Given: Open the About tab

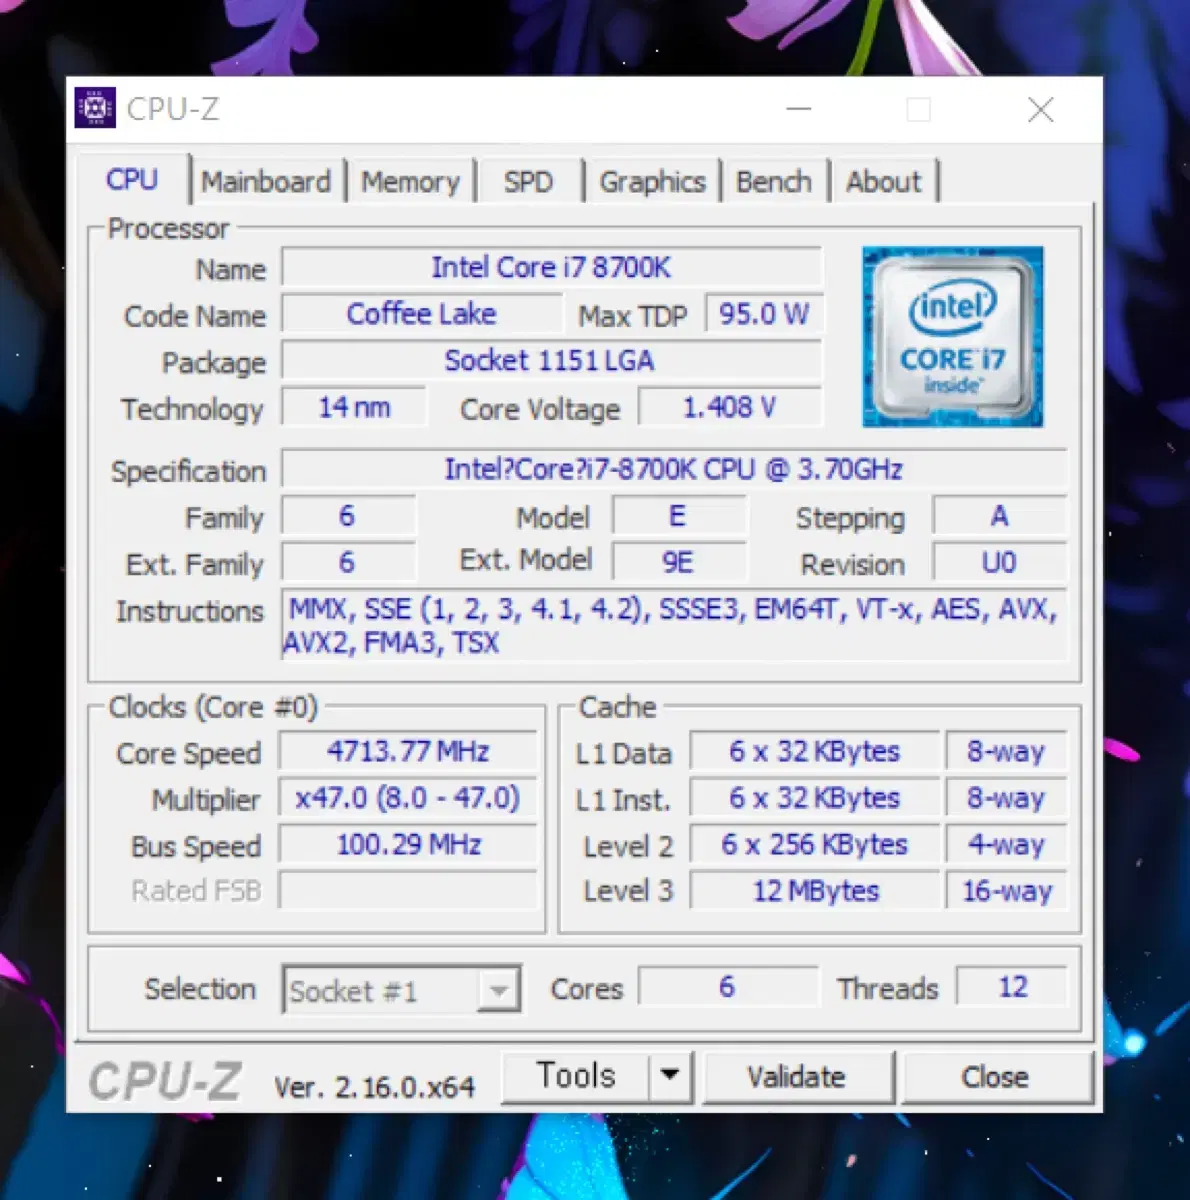Looking at the screenshot, I should point(883,182).
